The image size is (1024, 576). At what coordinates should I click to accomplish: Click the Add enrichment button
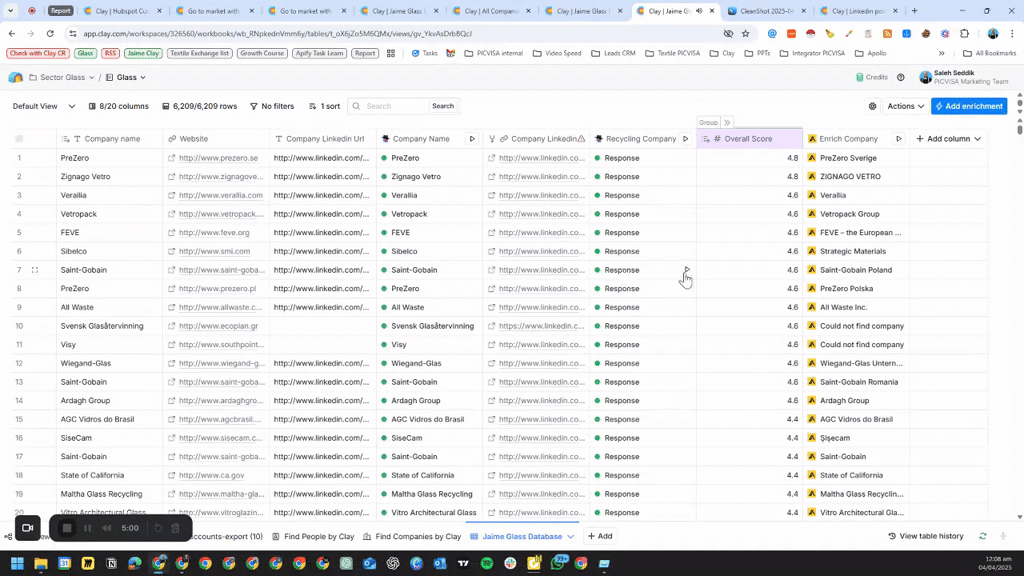tap(969, 106)
